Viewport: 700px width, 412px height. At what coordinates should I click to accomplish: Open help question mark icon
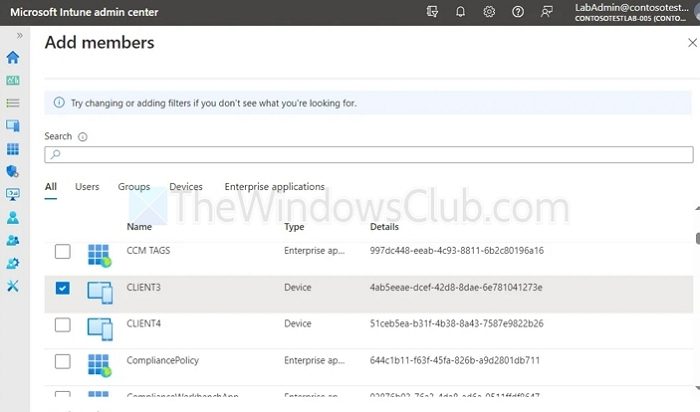(518, 12)
